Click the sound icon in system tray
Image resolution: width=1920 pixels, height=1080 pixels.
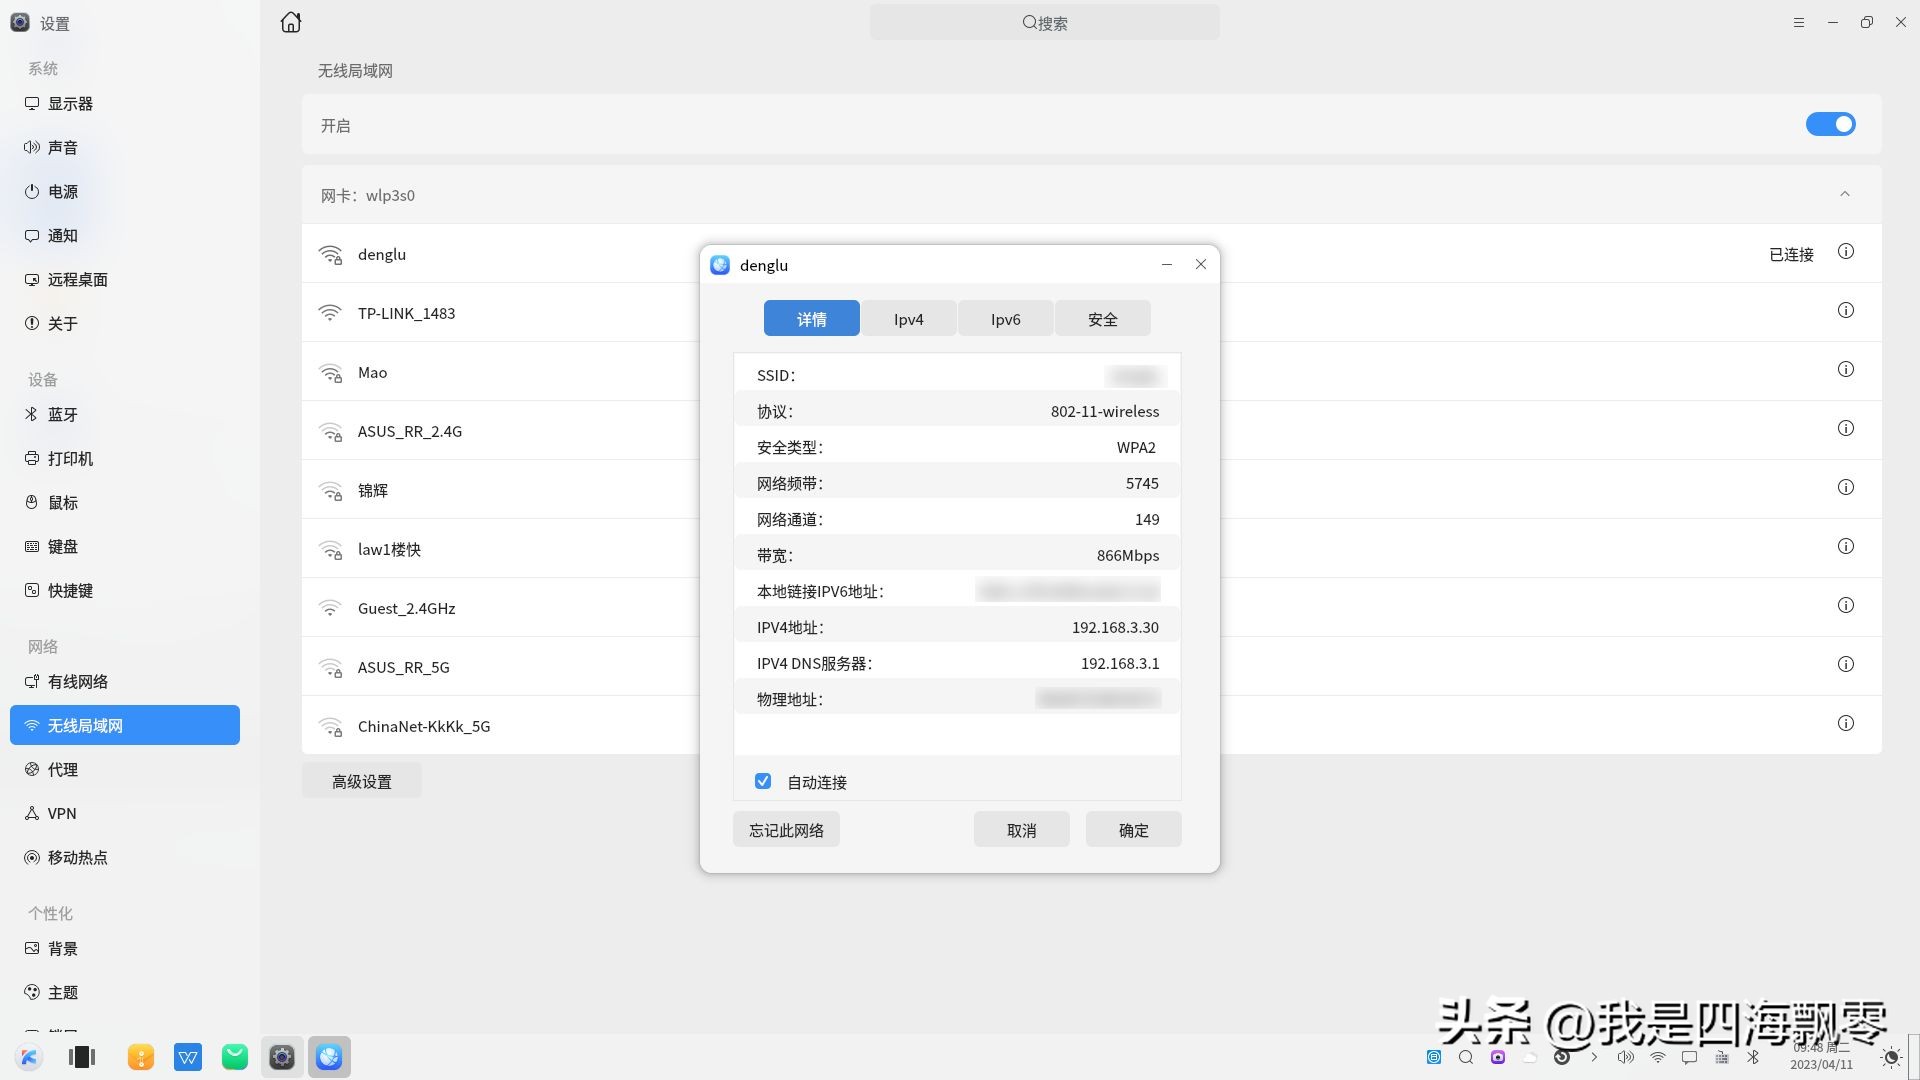tap(1626, 1057)
